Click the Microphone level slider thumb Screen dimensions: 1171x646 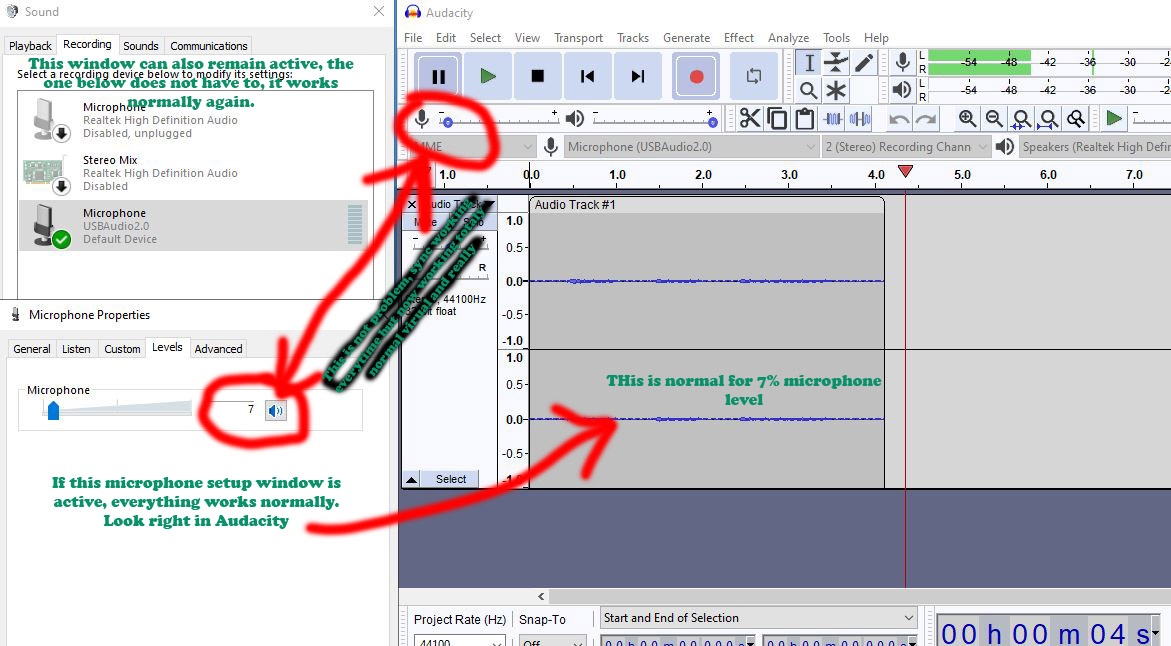53,410
